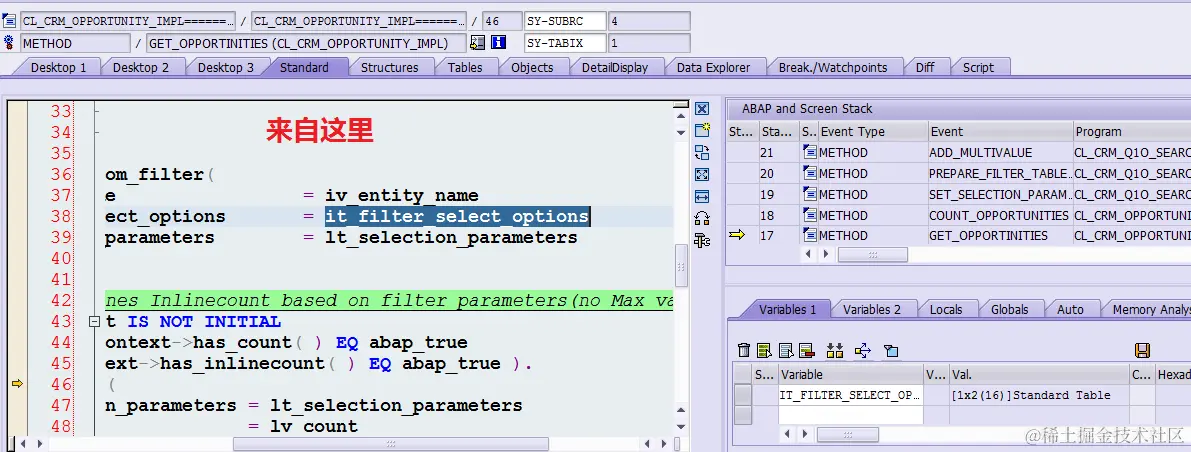Click the Event Type column header in stack
This screenshot has height=452, width=1191.
[873, 131]
